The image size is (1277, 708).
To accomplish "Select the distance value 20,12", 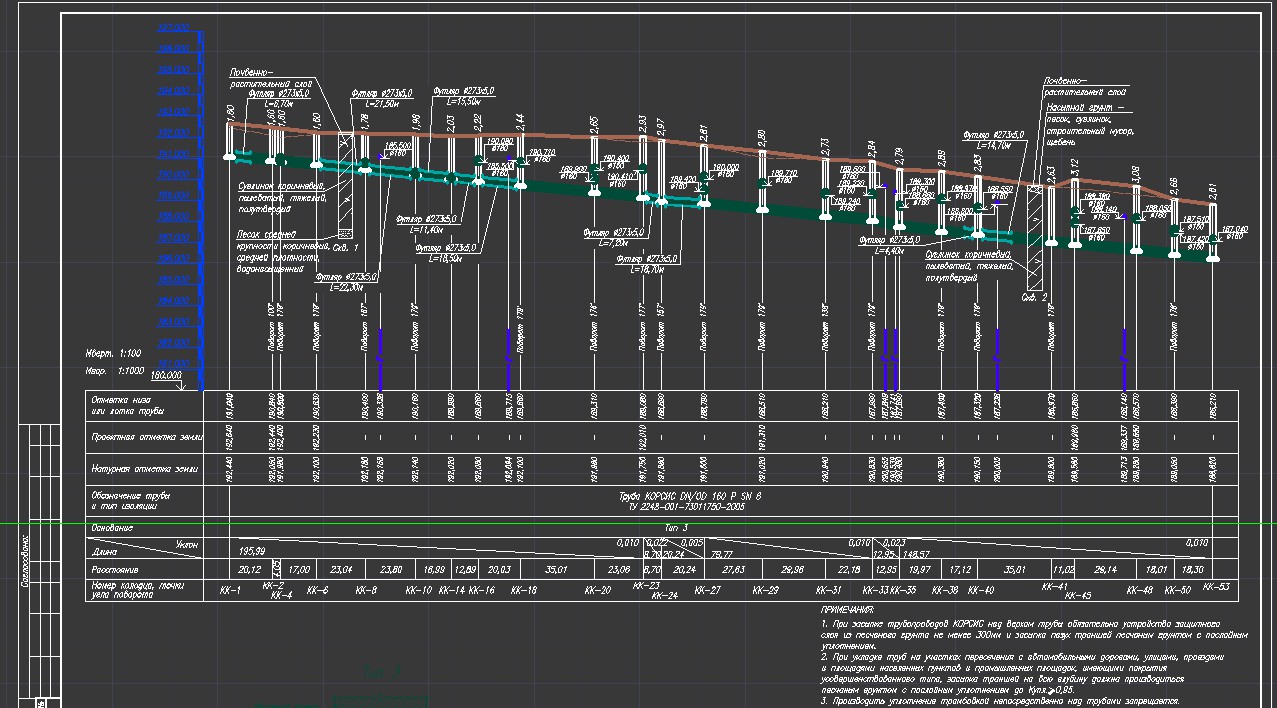I will coord(250,569).
